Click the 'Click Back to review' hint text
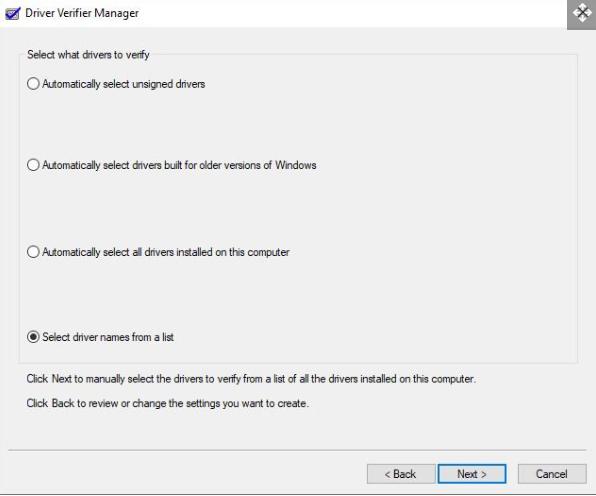 167,403
